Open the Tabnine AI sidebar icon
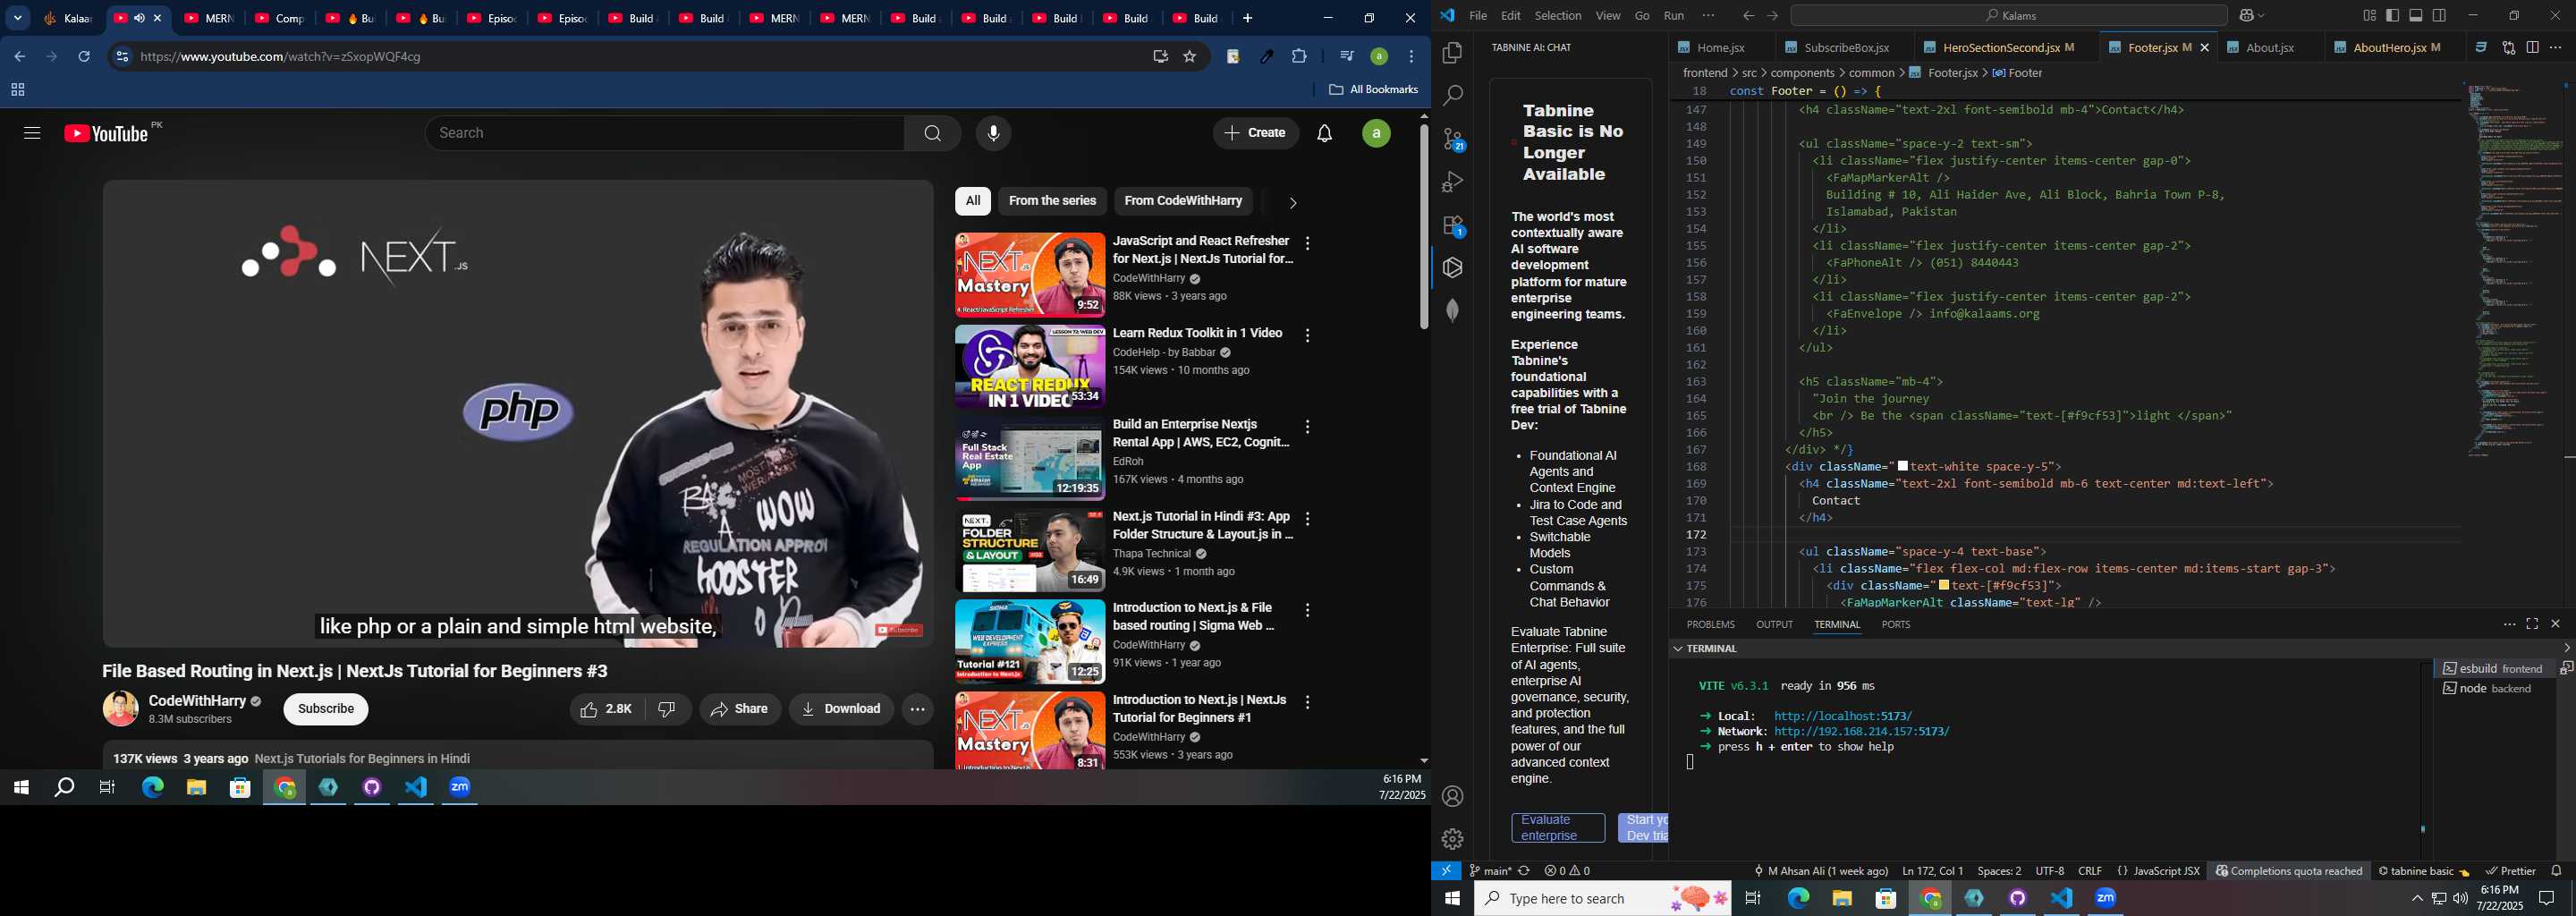The image size is (2576, 916). [x=1452, y=268]
